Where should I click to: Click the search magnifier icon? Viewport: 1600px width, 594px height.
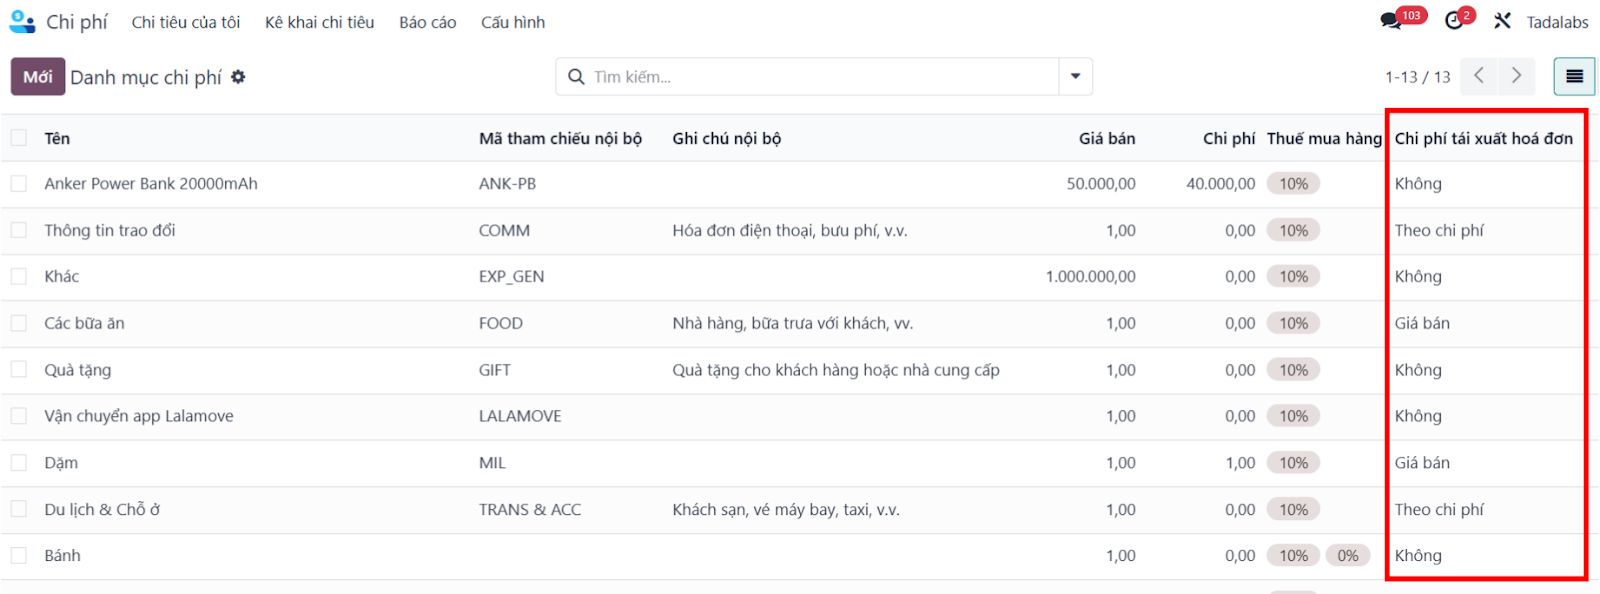point(576,77)
